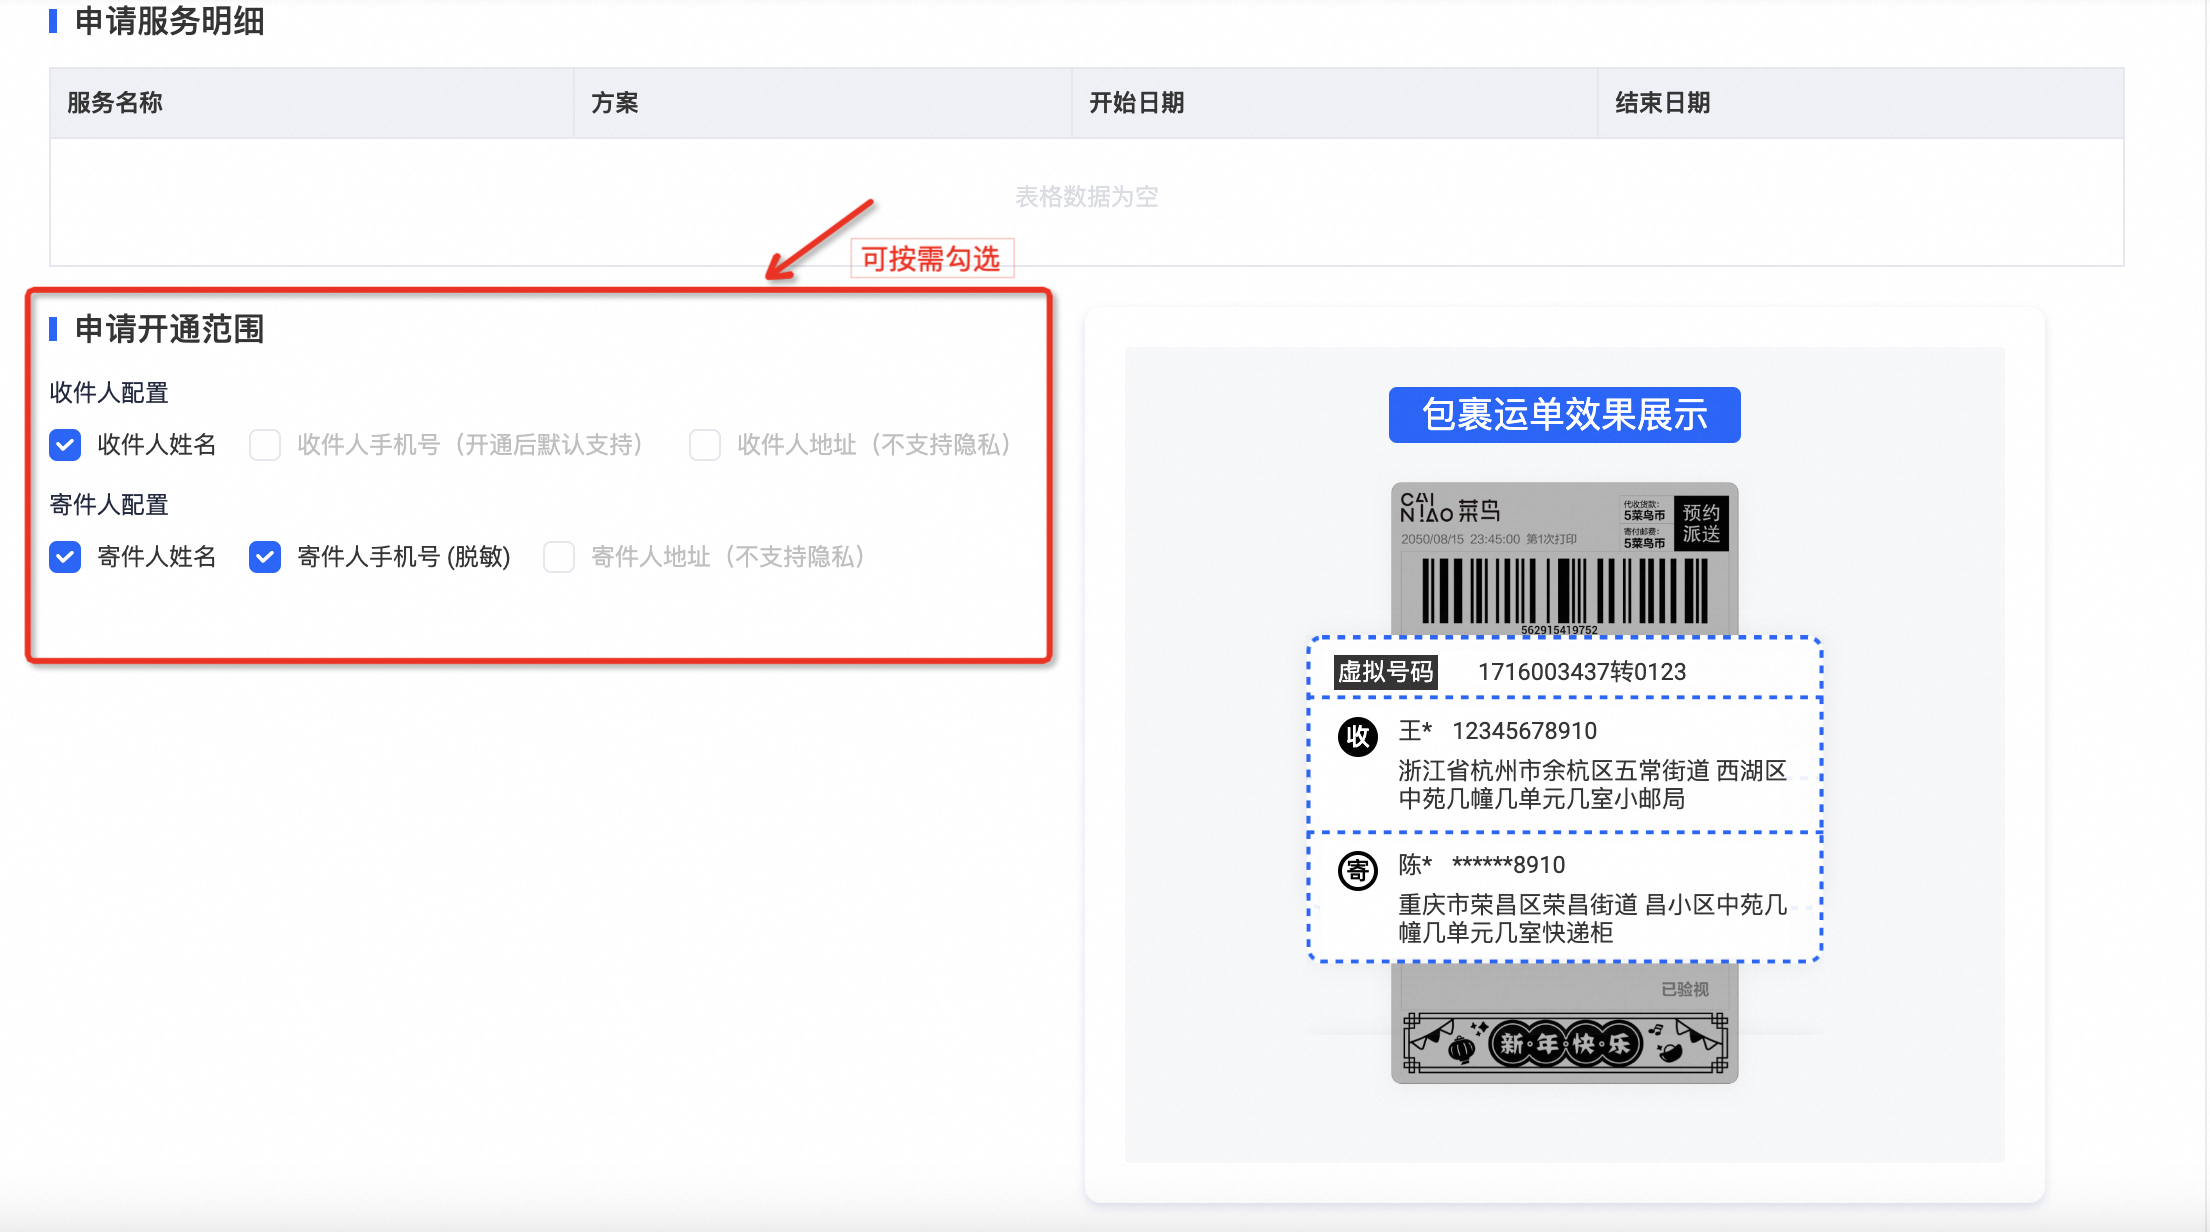Uncheck the 收件人姓名 checkbox
Viewport: 2210px width, 1232px height.
65,445
